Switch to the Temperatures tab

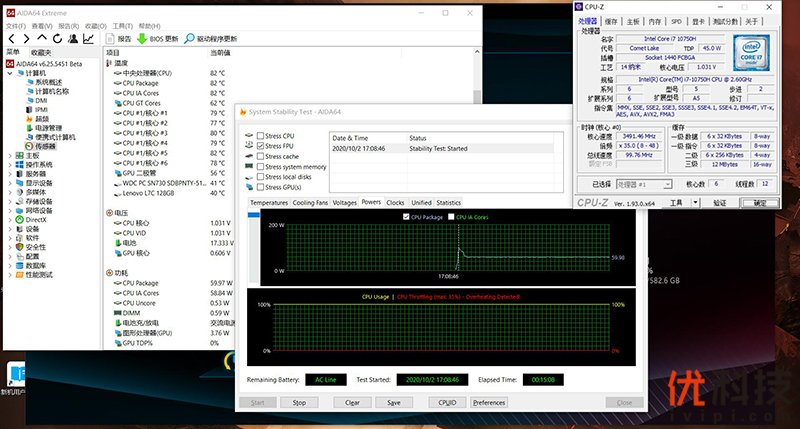point(269,202)
